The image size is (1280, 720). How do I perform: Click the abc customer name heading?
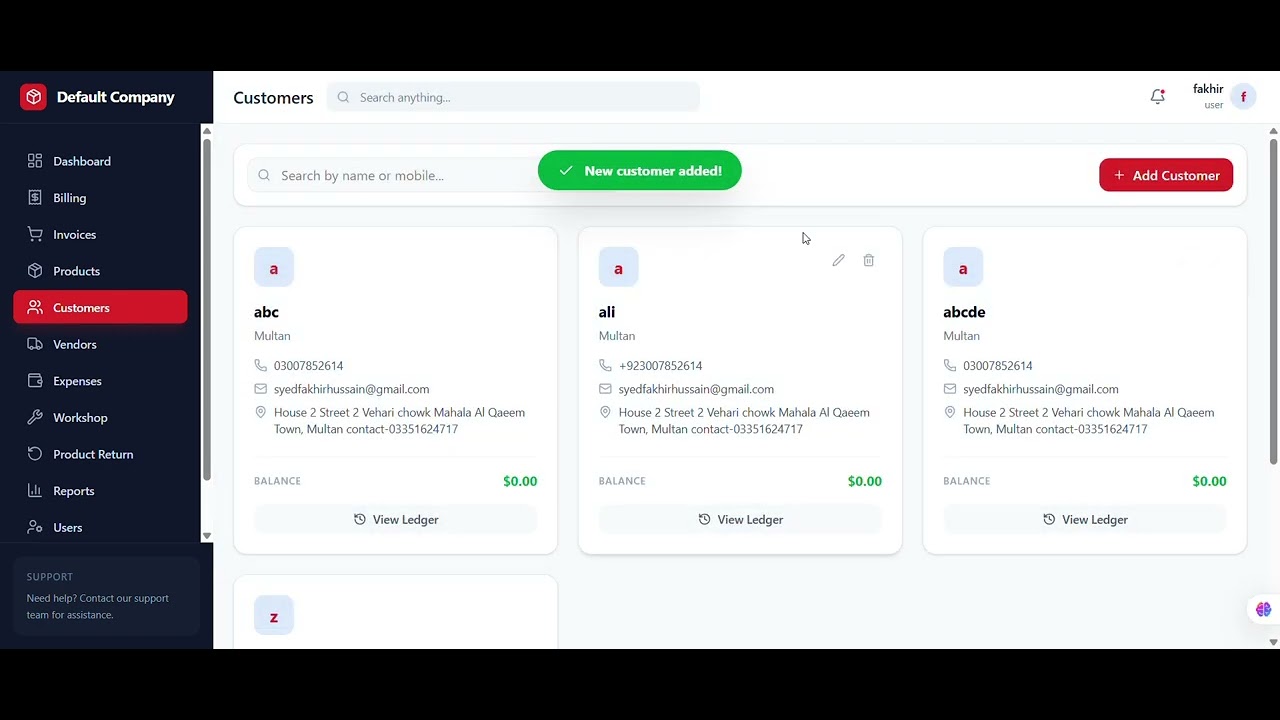[x=266, y=312]
